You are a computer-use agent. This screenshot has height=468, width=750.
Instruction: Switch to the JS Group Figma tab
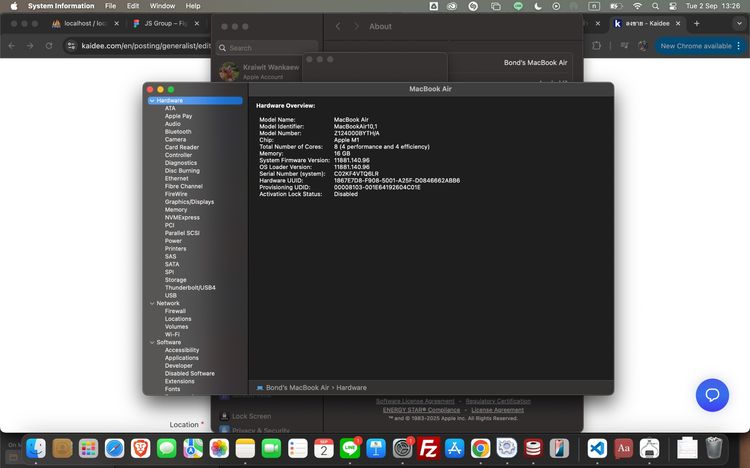[x=165, y=23]
